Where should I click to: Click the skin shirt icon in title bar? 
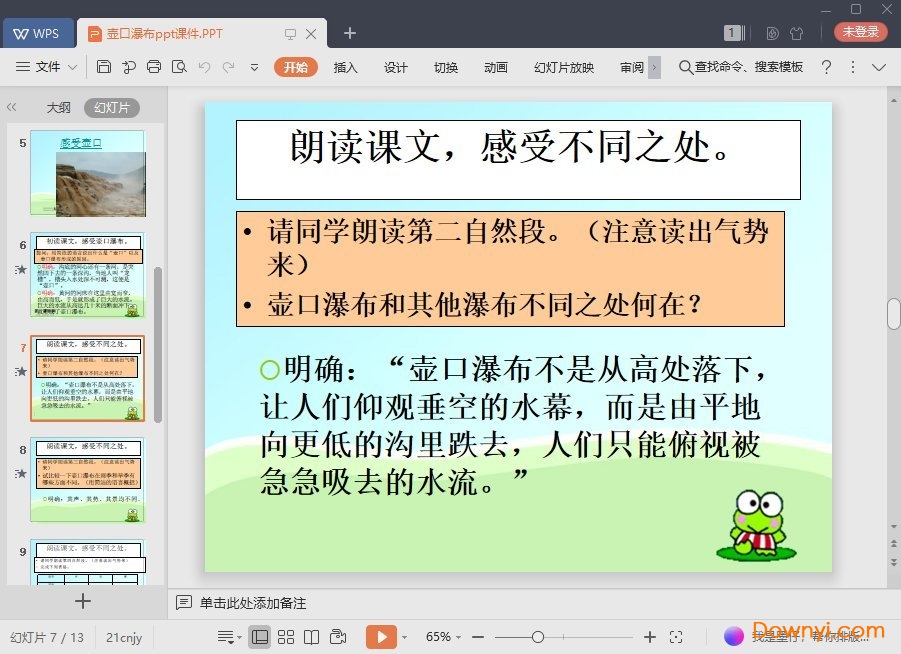[796, 33]
